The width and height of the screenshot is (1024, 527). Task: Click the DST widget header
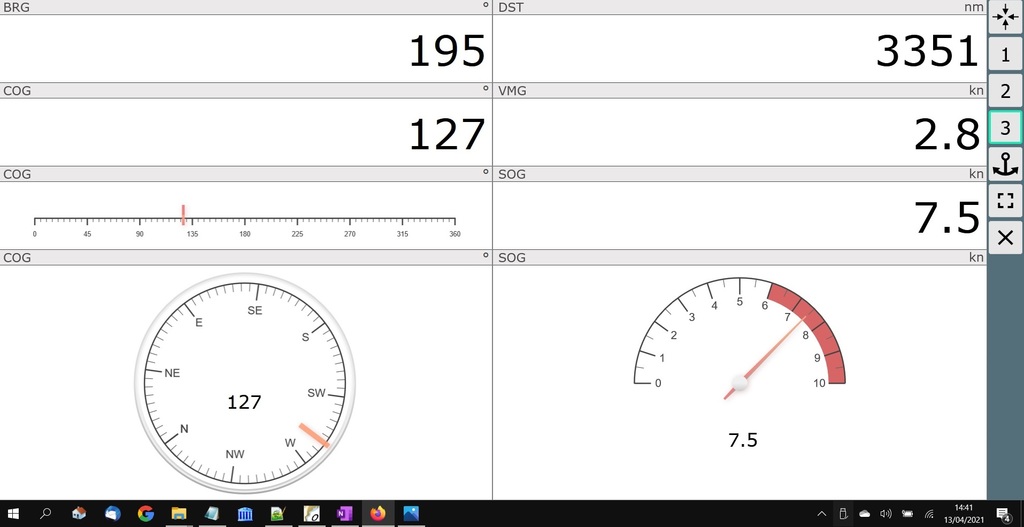739,7
